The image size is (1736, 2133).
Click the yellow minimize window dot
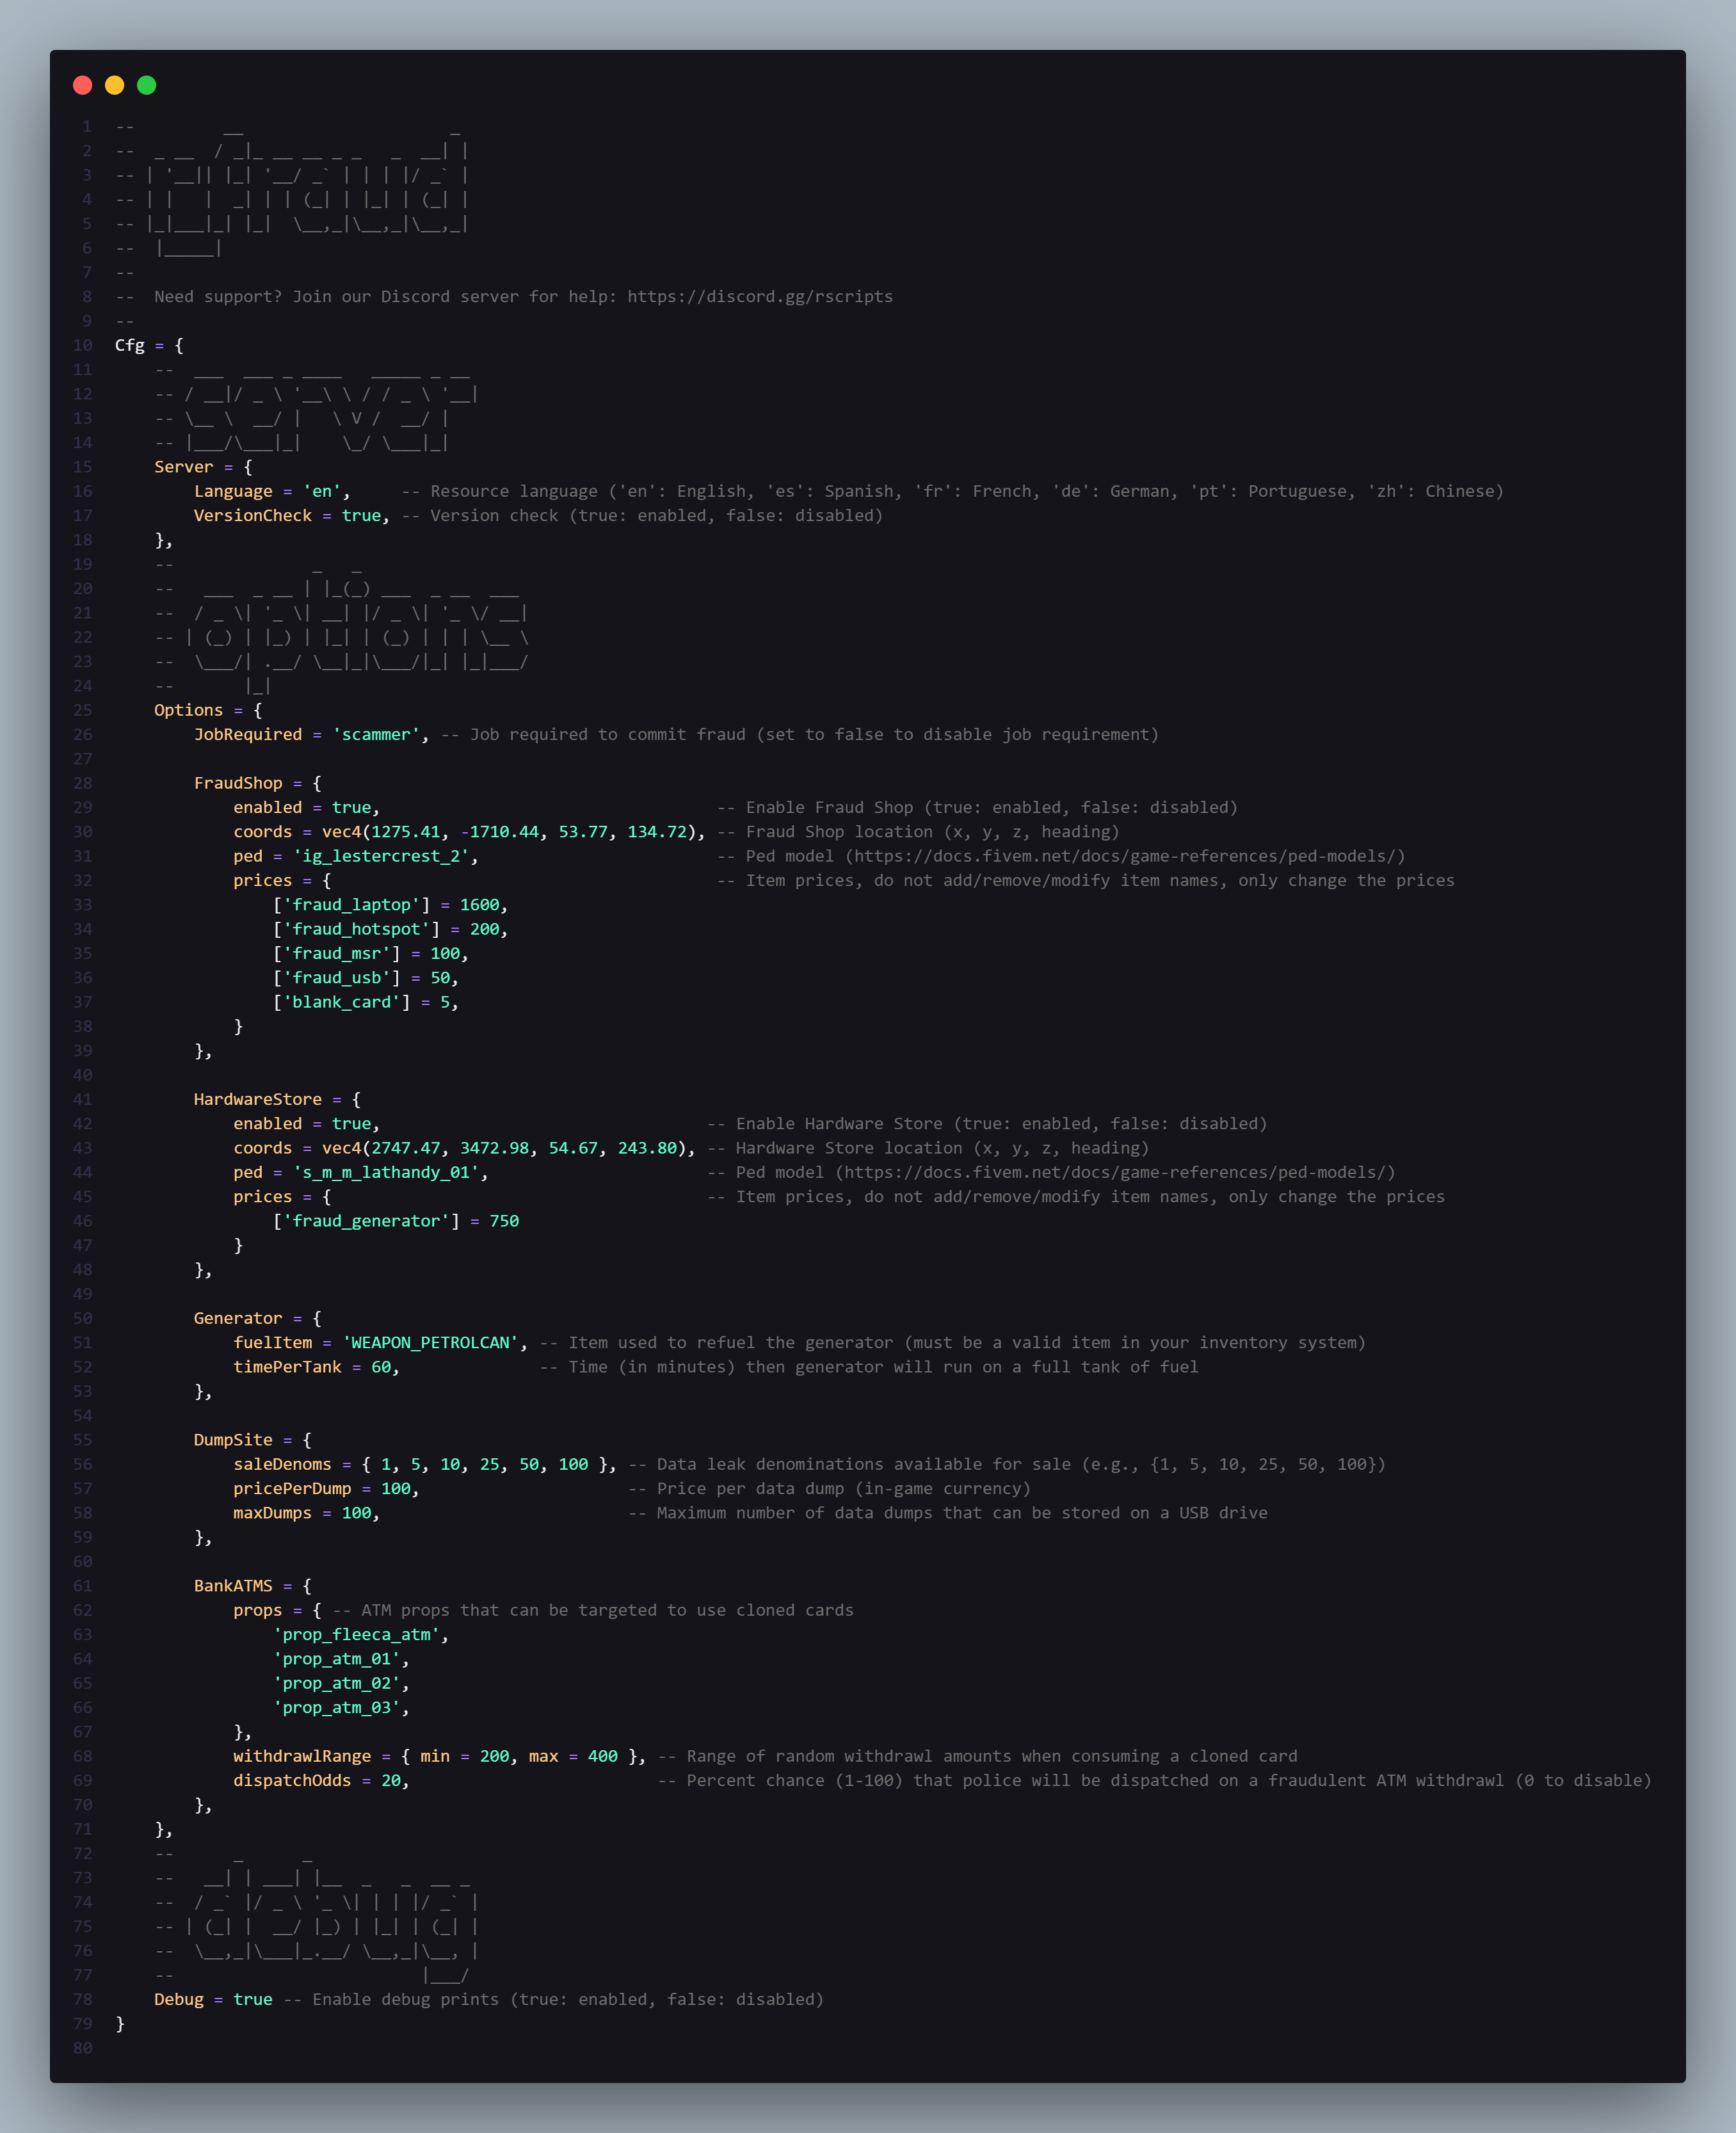(x=115, y=85)
